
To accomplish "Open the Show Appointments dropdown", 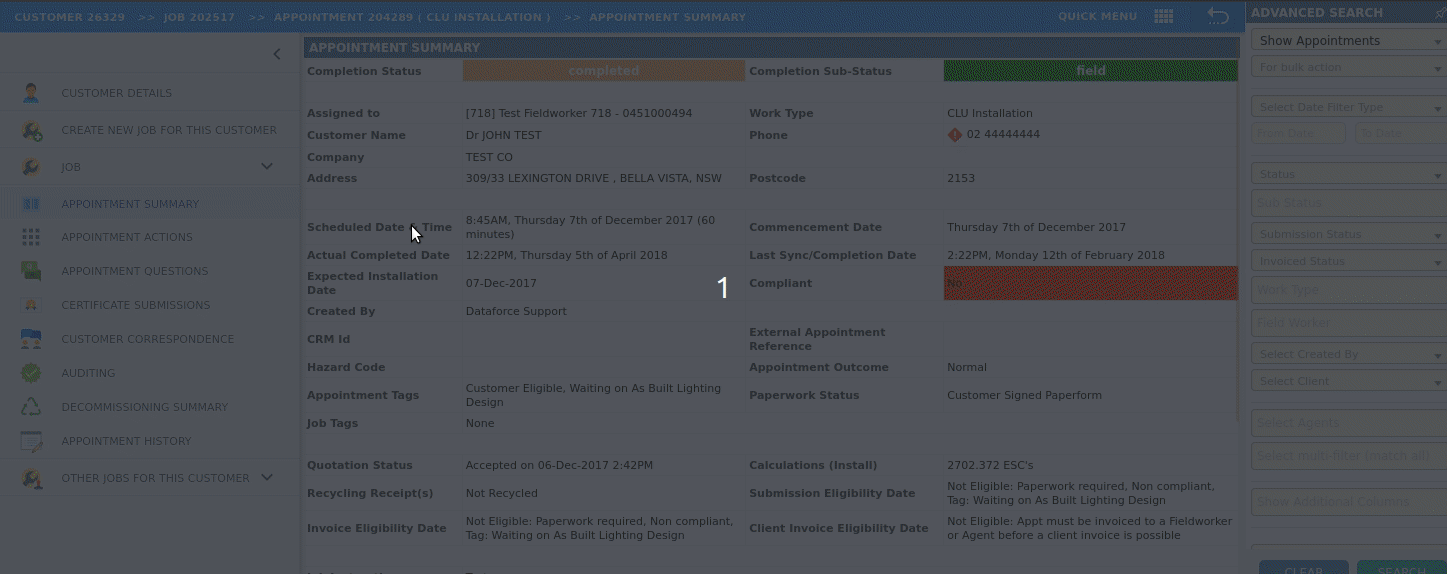I will (1347, 41).
